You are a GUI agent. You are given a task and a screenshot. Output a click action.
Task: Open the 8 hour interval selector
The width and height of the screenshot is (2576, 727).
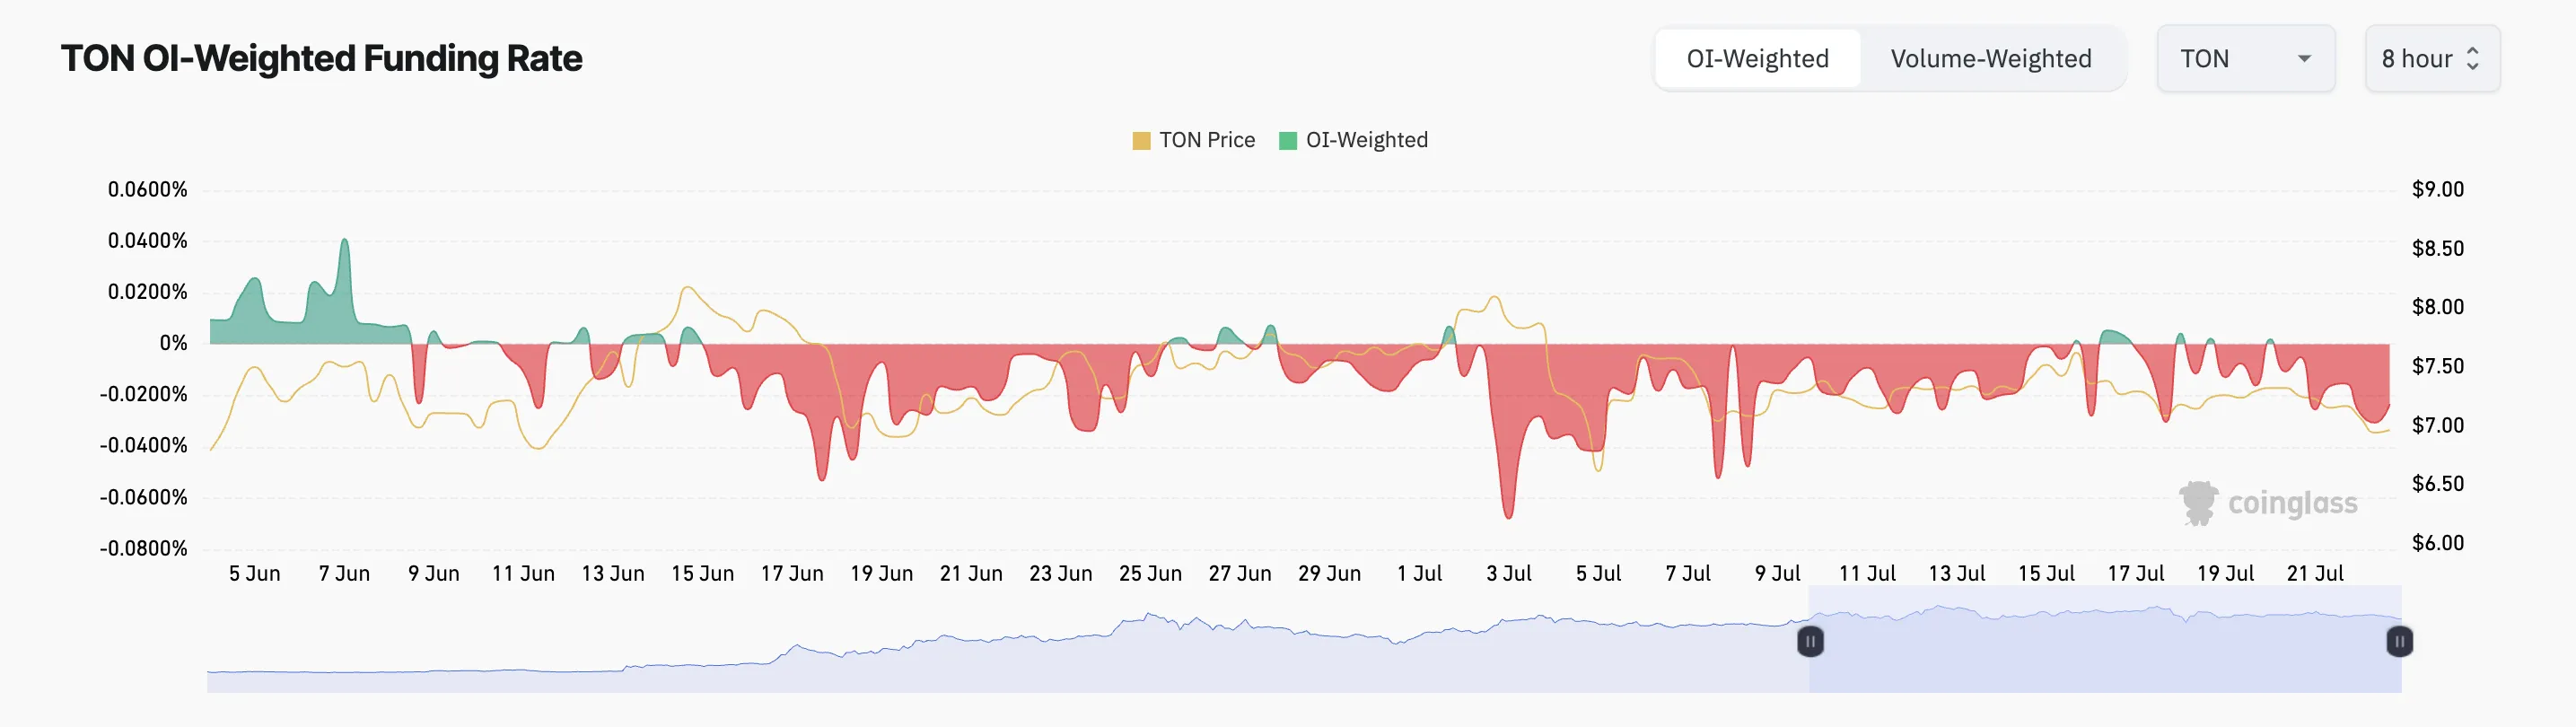click(x=2432, y=59)
